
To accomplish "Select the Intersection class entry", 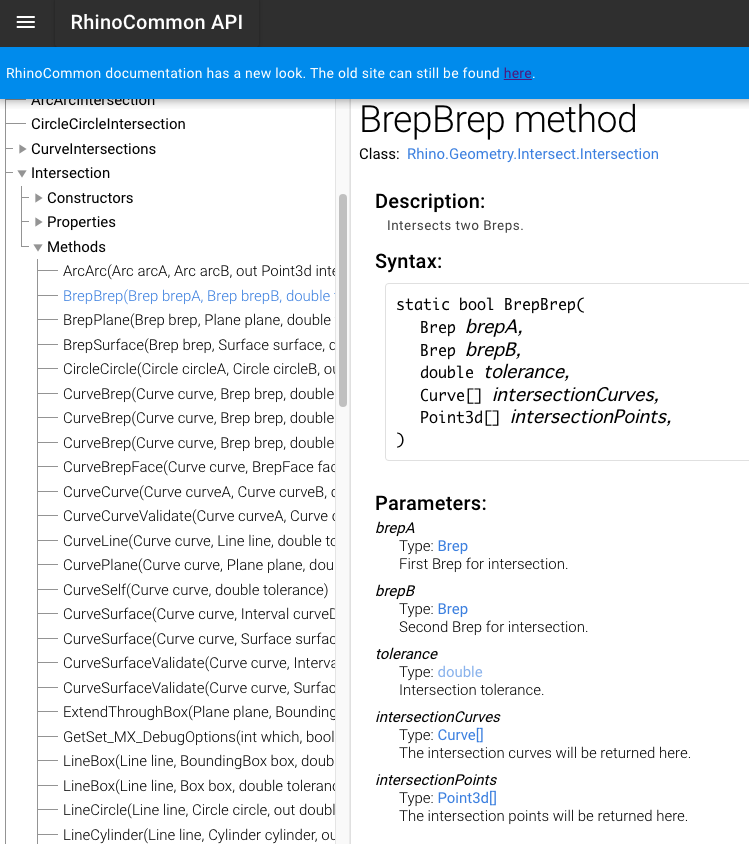I will pyautogui.click(x=70, y=173).
